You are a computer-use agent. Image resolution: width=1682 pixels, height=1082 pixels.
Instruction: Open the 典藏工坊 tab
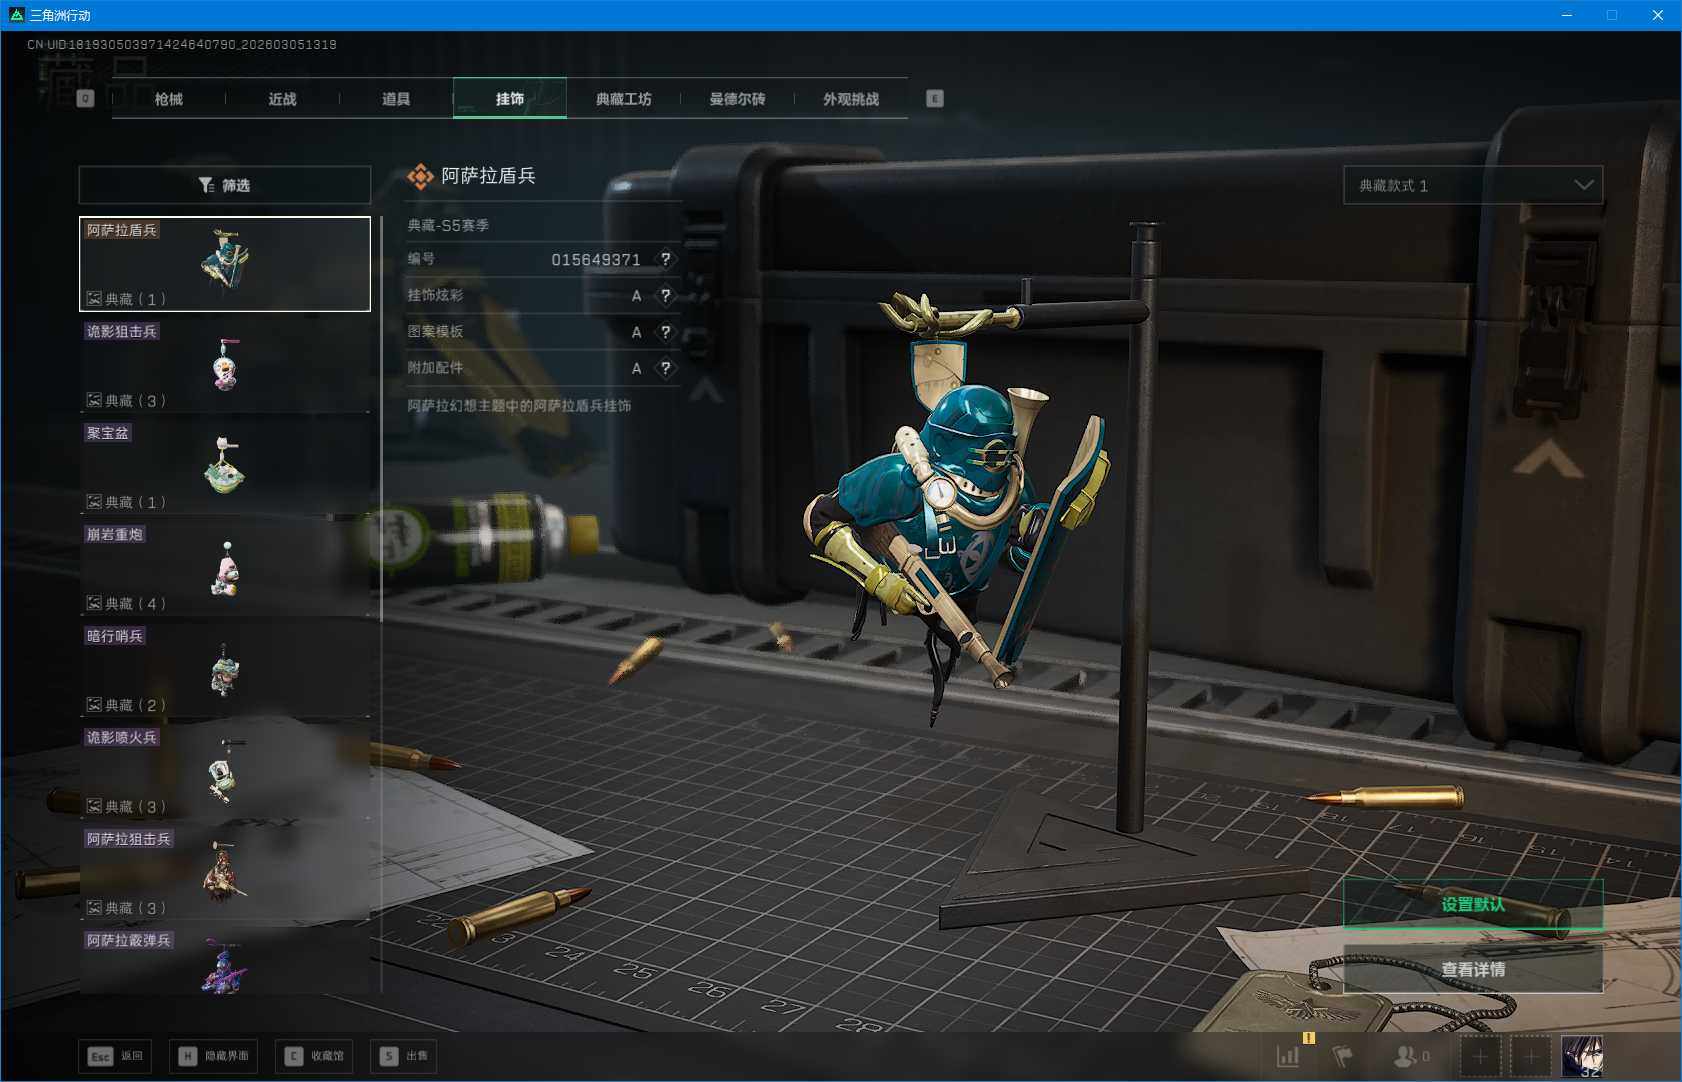click(x=623, y=99)
